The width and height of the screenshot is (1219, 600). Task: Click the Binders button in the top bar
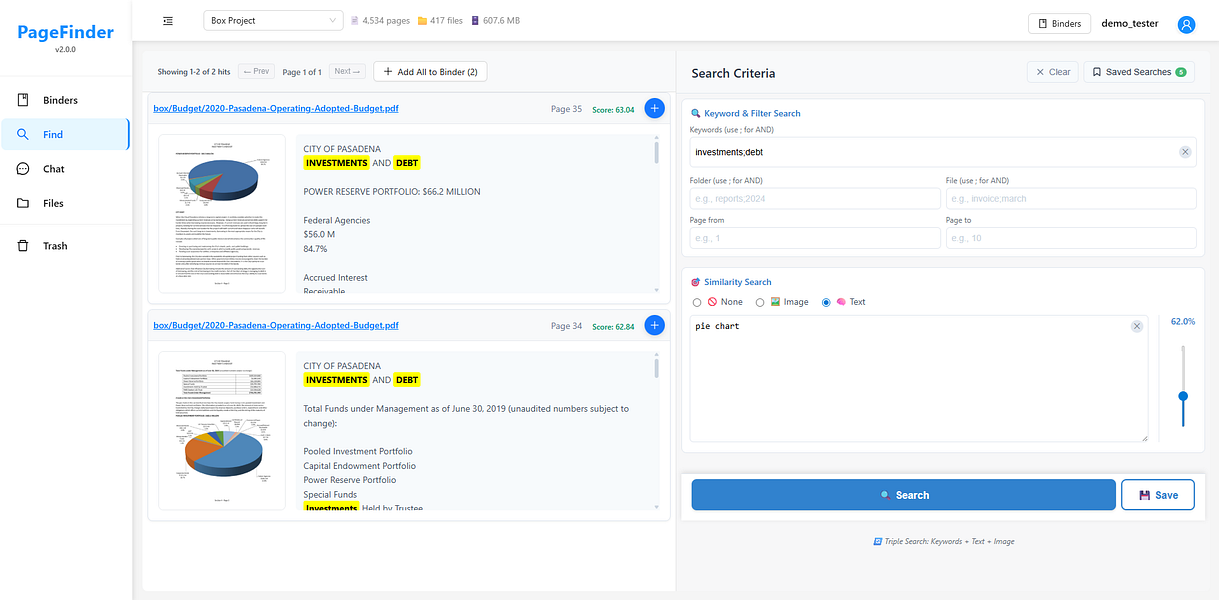[1059, 24]
